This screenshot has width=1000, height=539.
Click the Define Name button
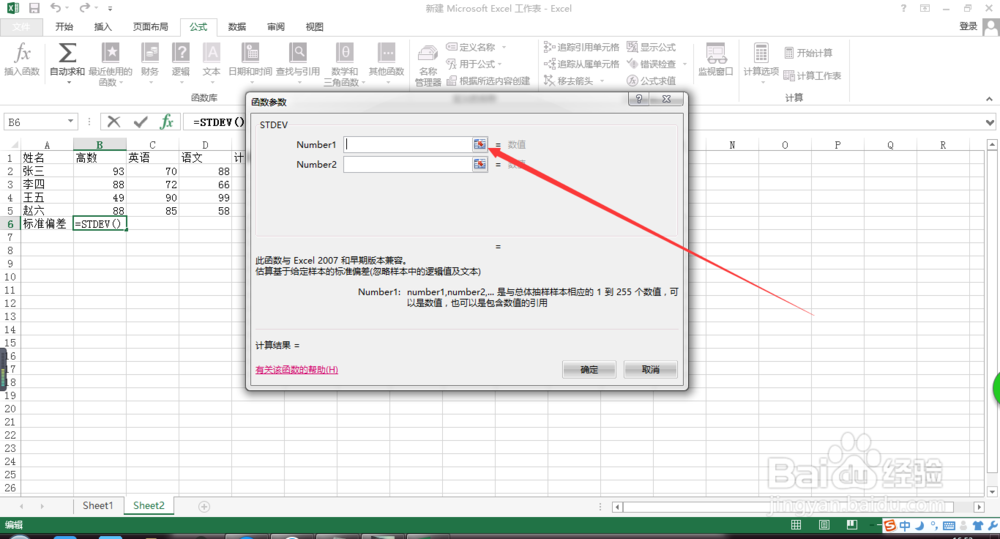coord(471,47)
